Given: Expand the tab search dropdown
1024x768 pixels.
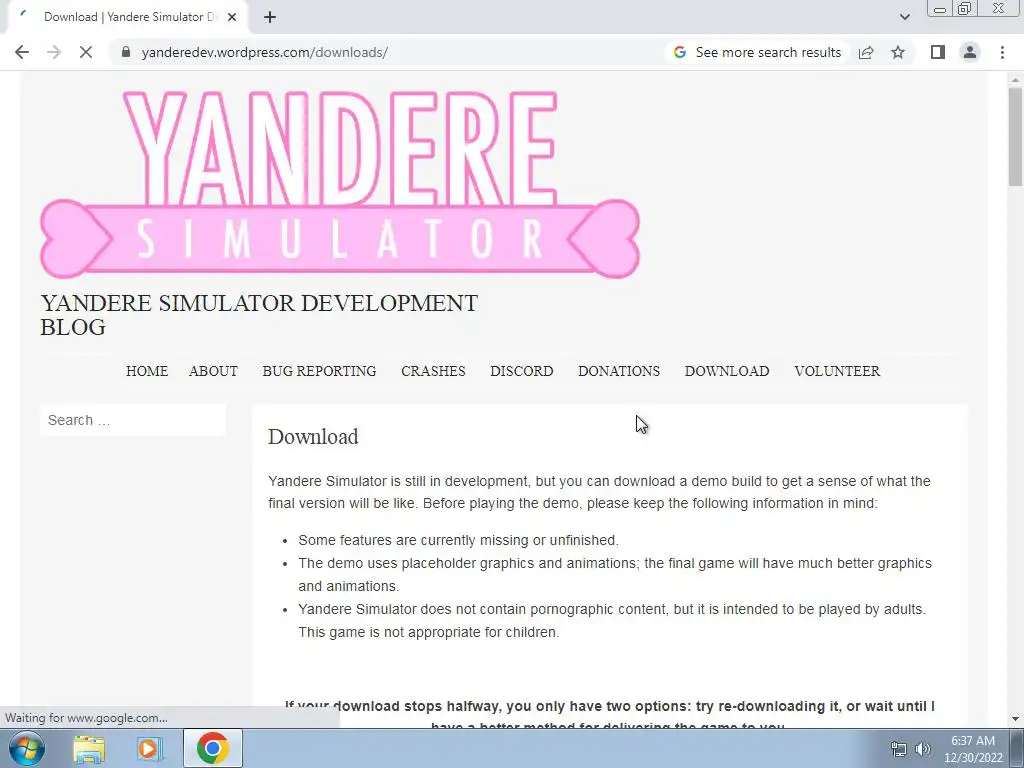Looking at the screenshot, I should coord(904,17).
